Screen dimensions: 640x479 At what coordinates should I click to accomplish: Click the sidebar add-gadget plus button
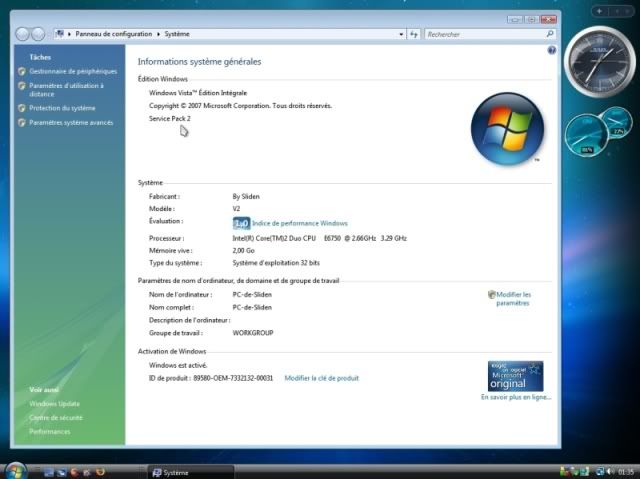(x=599, y=11)
